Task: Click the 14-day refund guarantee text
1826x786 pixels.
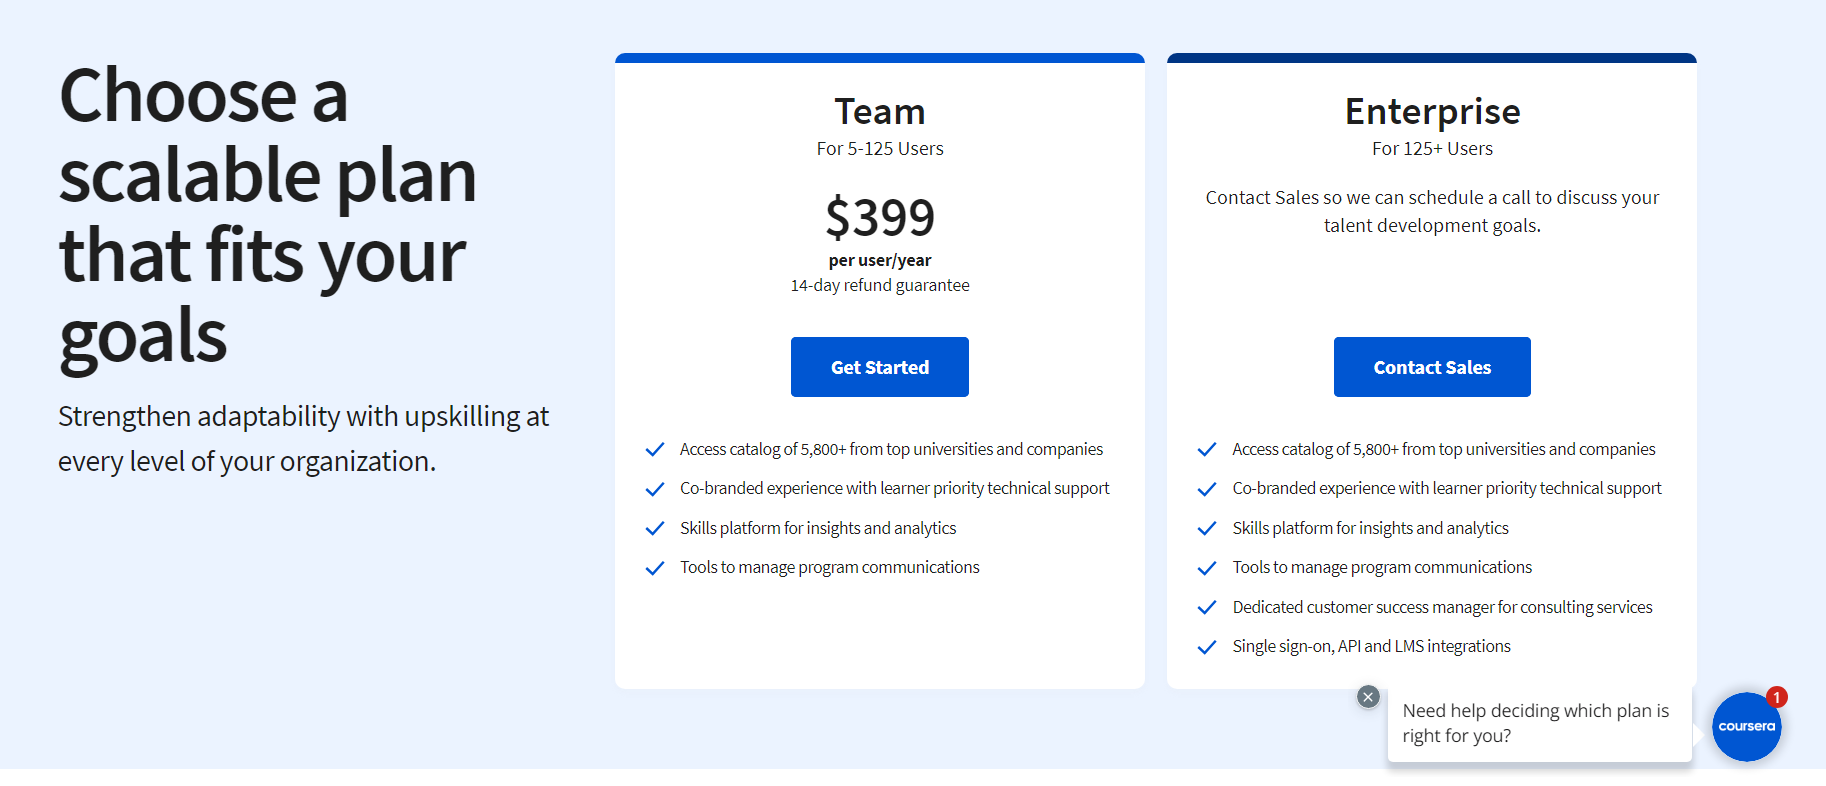Action: point(879,285)
